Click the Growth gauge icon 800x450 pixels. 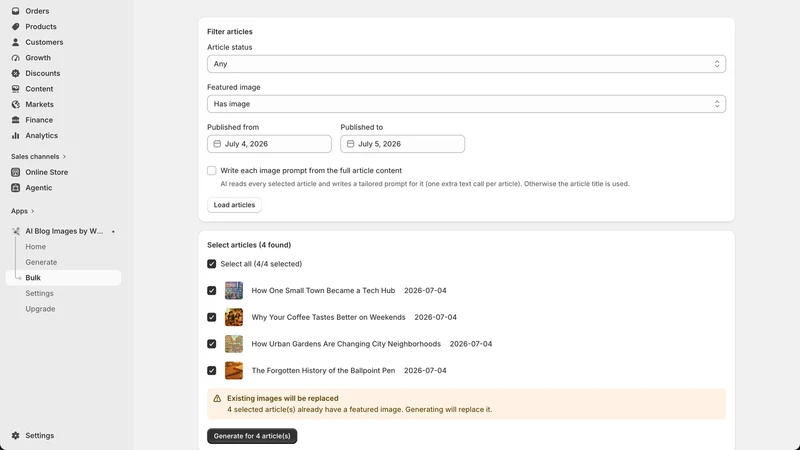pos(15,58)
